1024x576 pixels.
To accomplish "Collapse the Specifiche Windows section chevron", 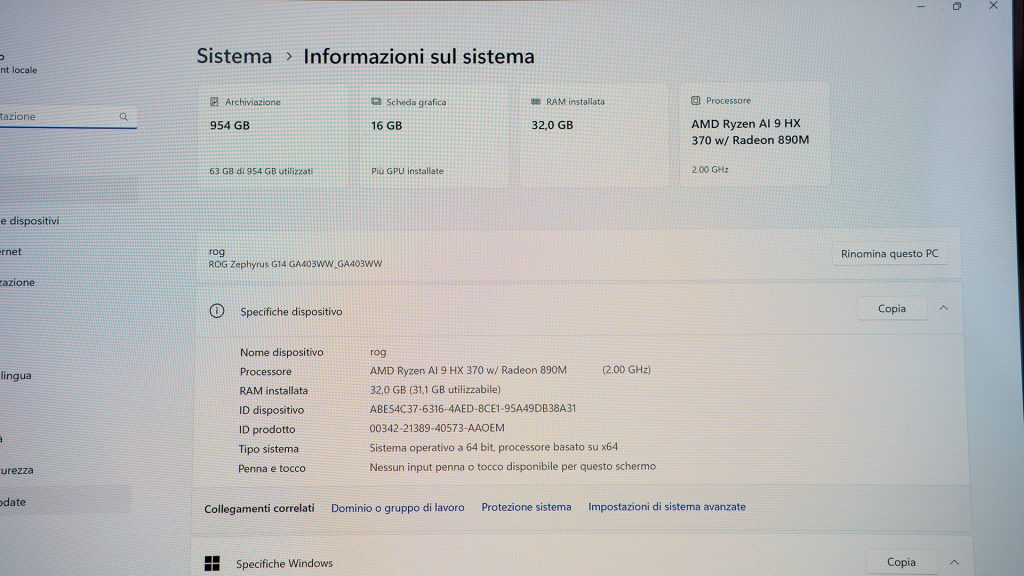I will point(954,562).
